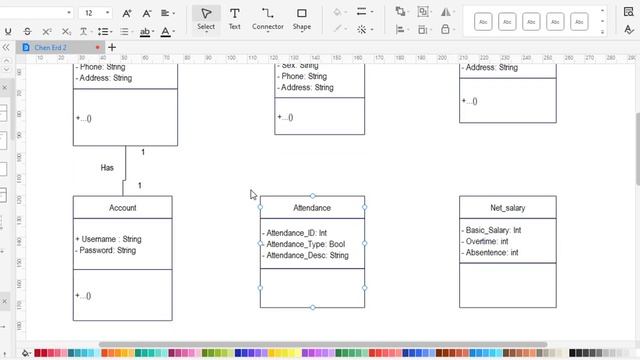Open bullet list options
Screen dimensions: 640x360
105,31
